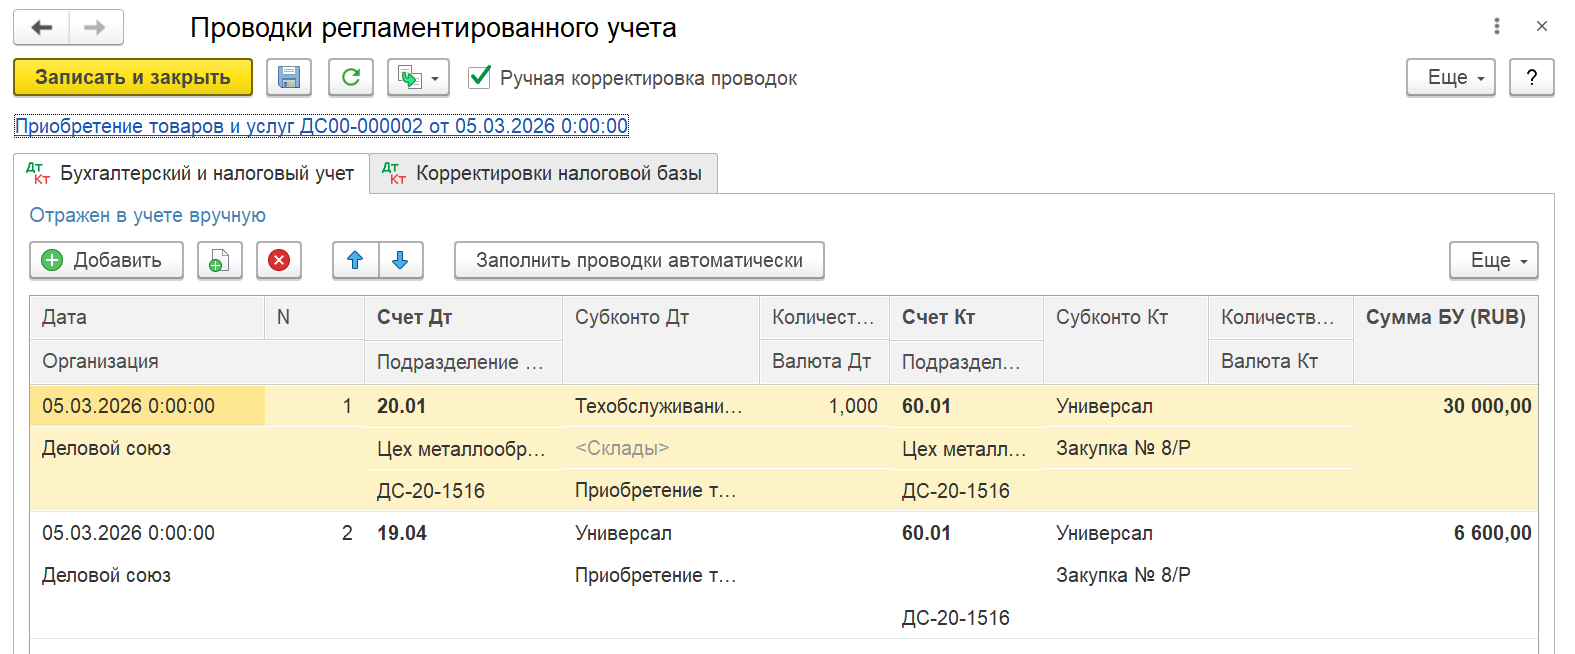Select row number 2 cell
This screenshot has height=654, width=1575.
[314, 533]
